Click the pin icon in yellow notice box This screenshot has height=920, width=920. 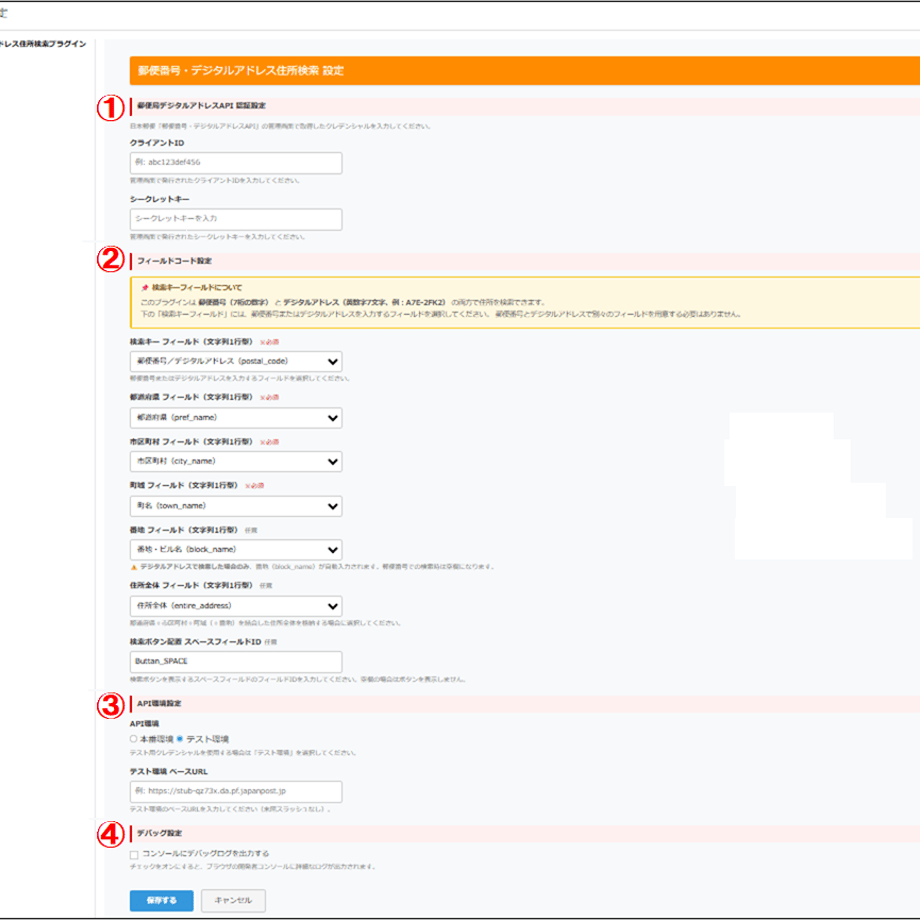145,288
